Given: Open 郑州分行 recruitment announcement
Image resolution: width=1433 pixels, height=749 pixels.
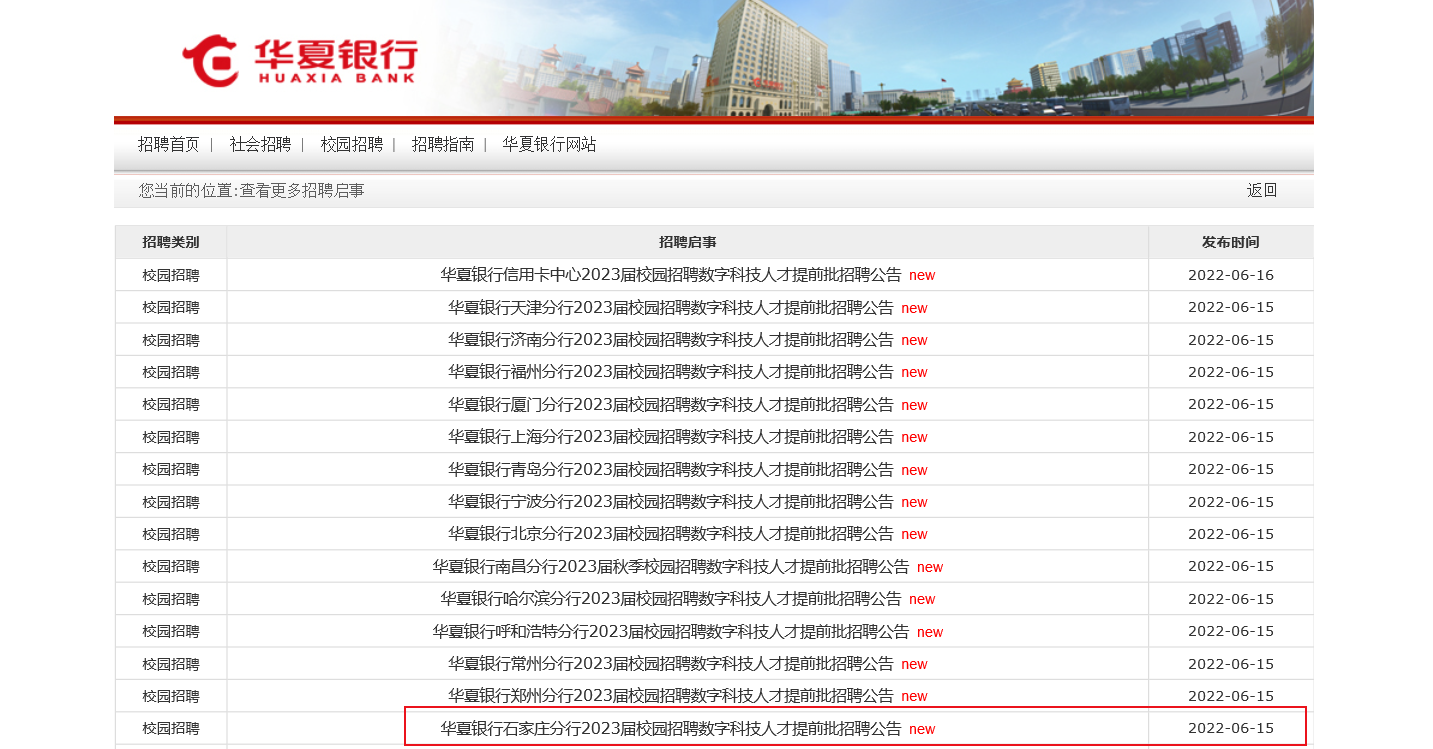Looking at the screenshot, I should tap(671, 695).
